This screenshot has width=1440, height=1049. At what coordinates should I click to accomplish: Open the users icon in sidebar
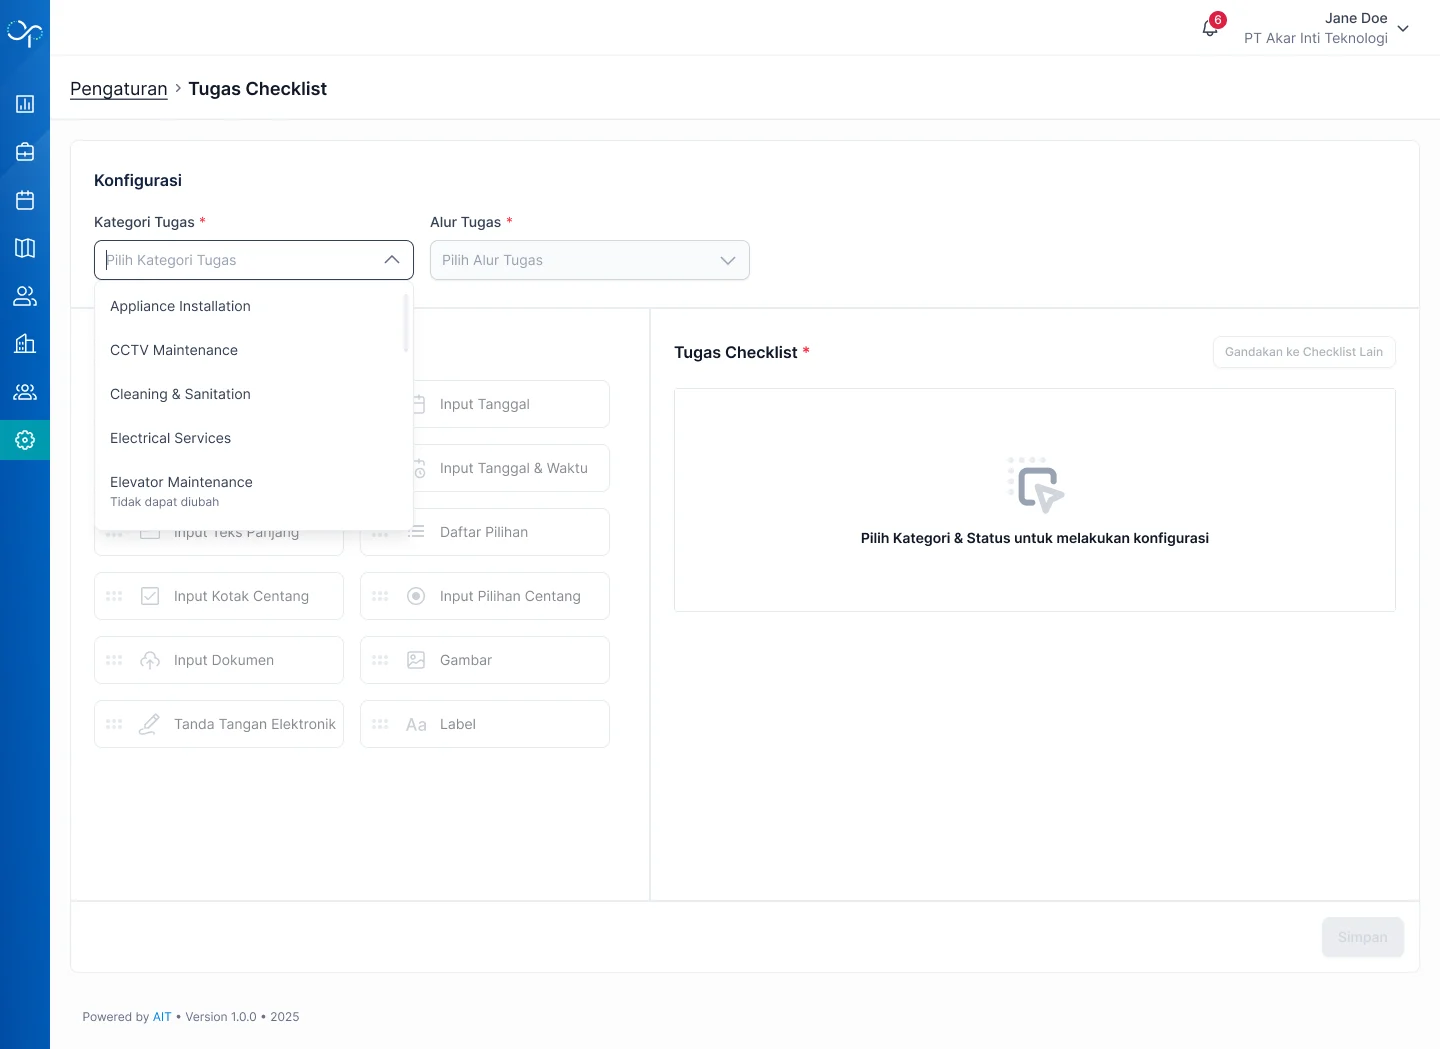coord(25,296)
